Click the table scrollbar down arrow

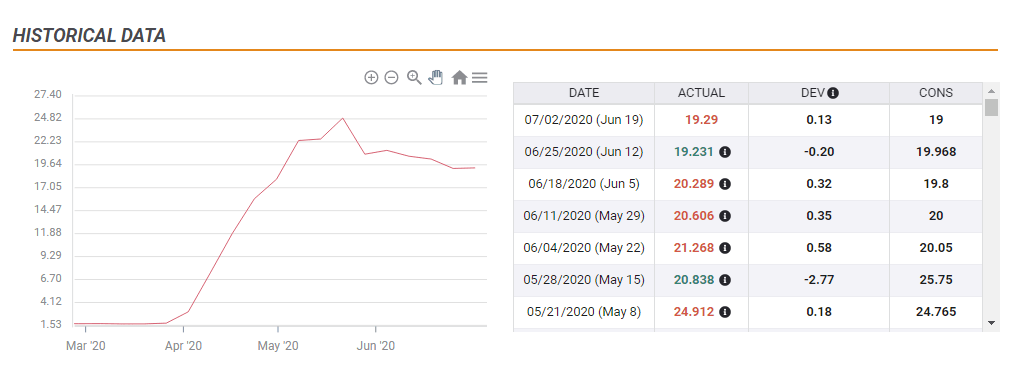click(x=992, y=322)
